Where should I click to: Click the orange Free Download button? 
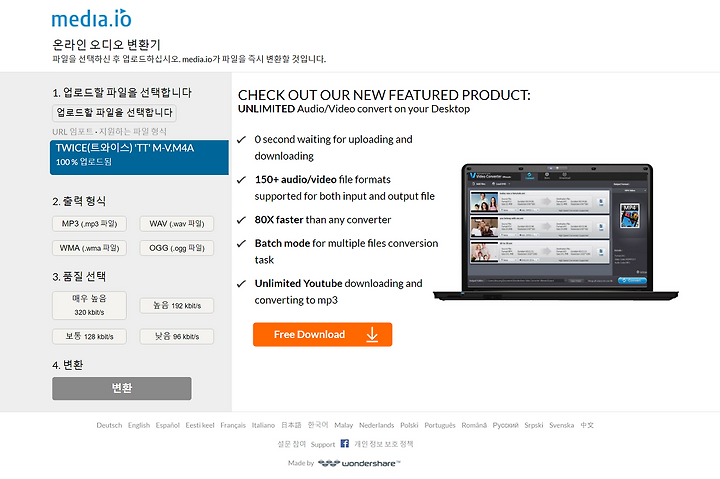[322, 334]
